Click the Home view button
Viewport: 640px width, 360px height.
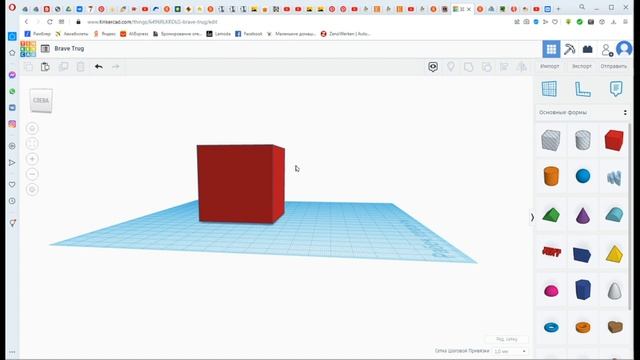32,129
